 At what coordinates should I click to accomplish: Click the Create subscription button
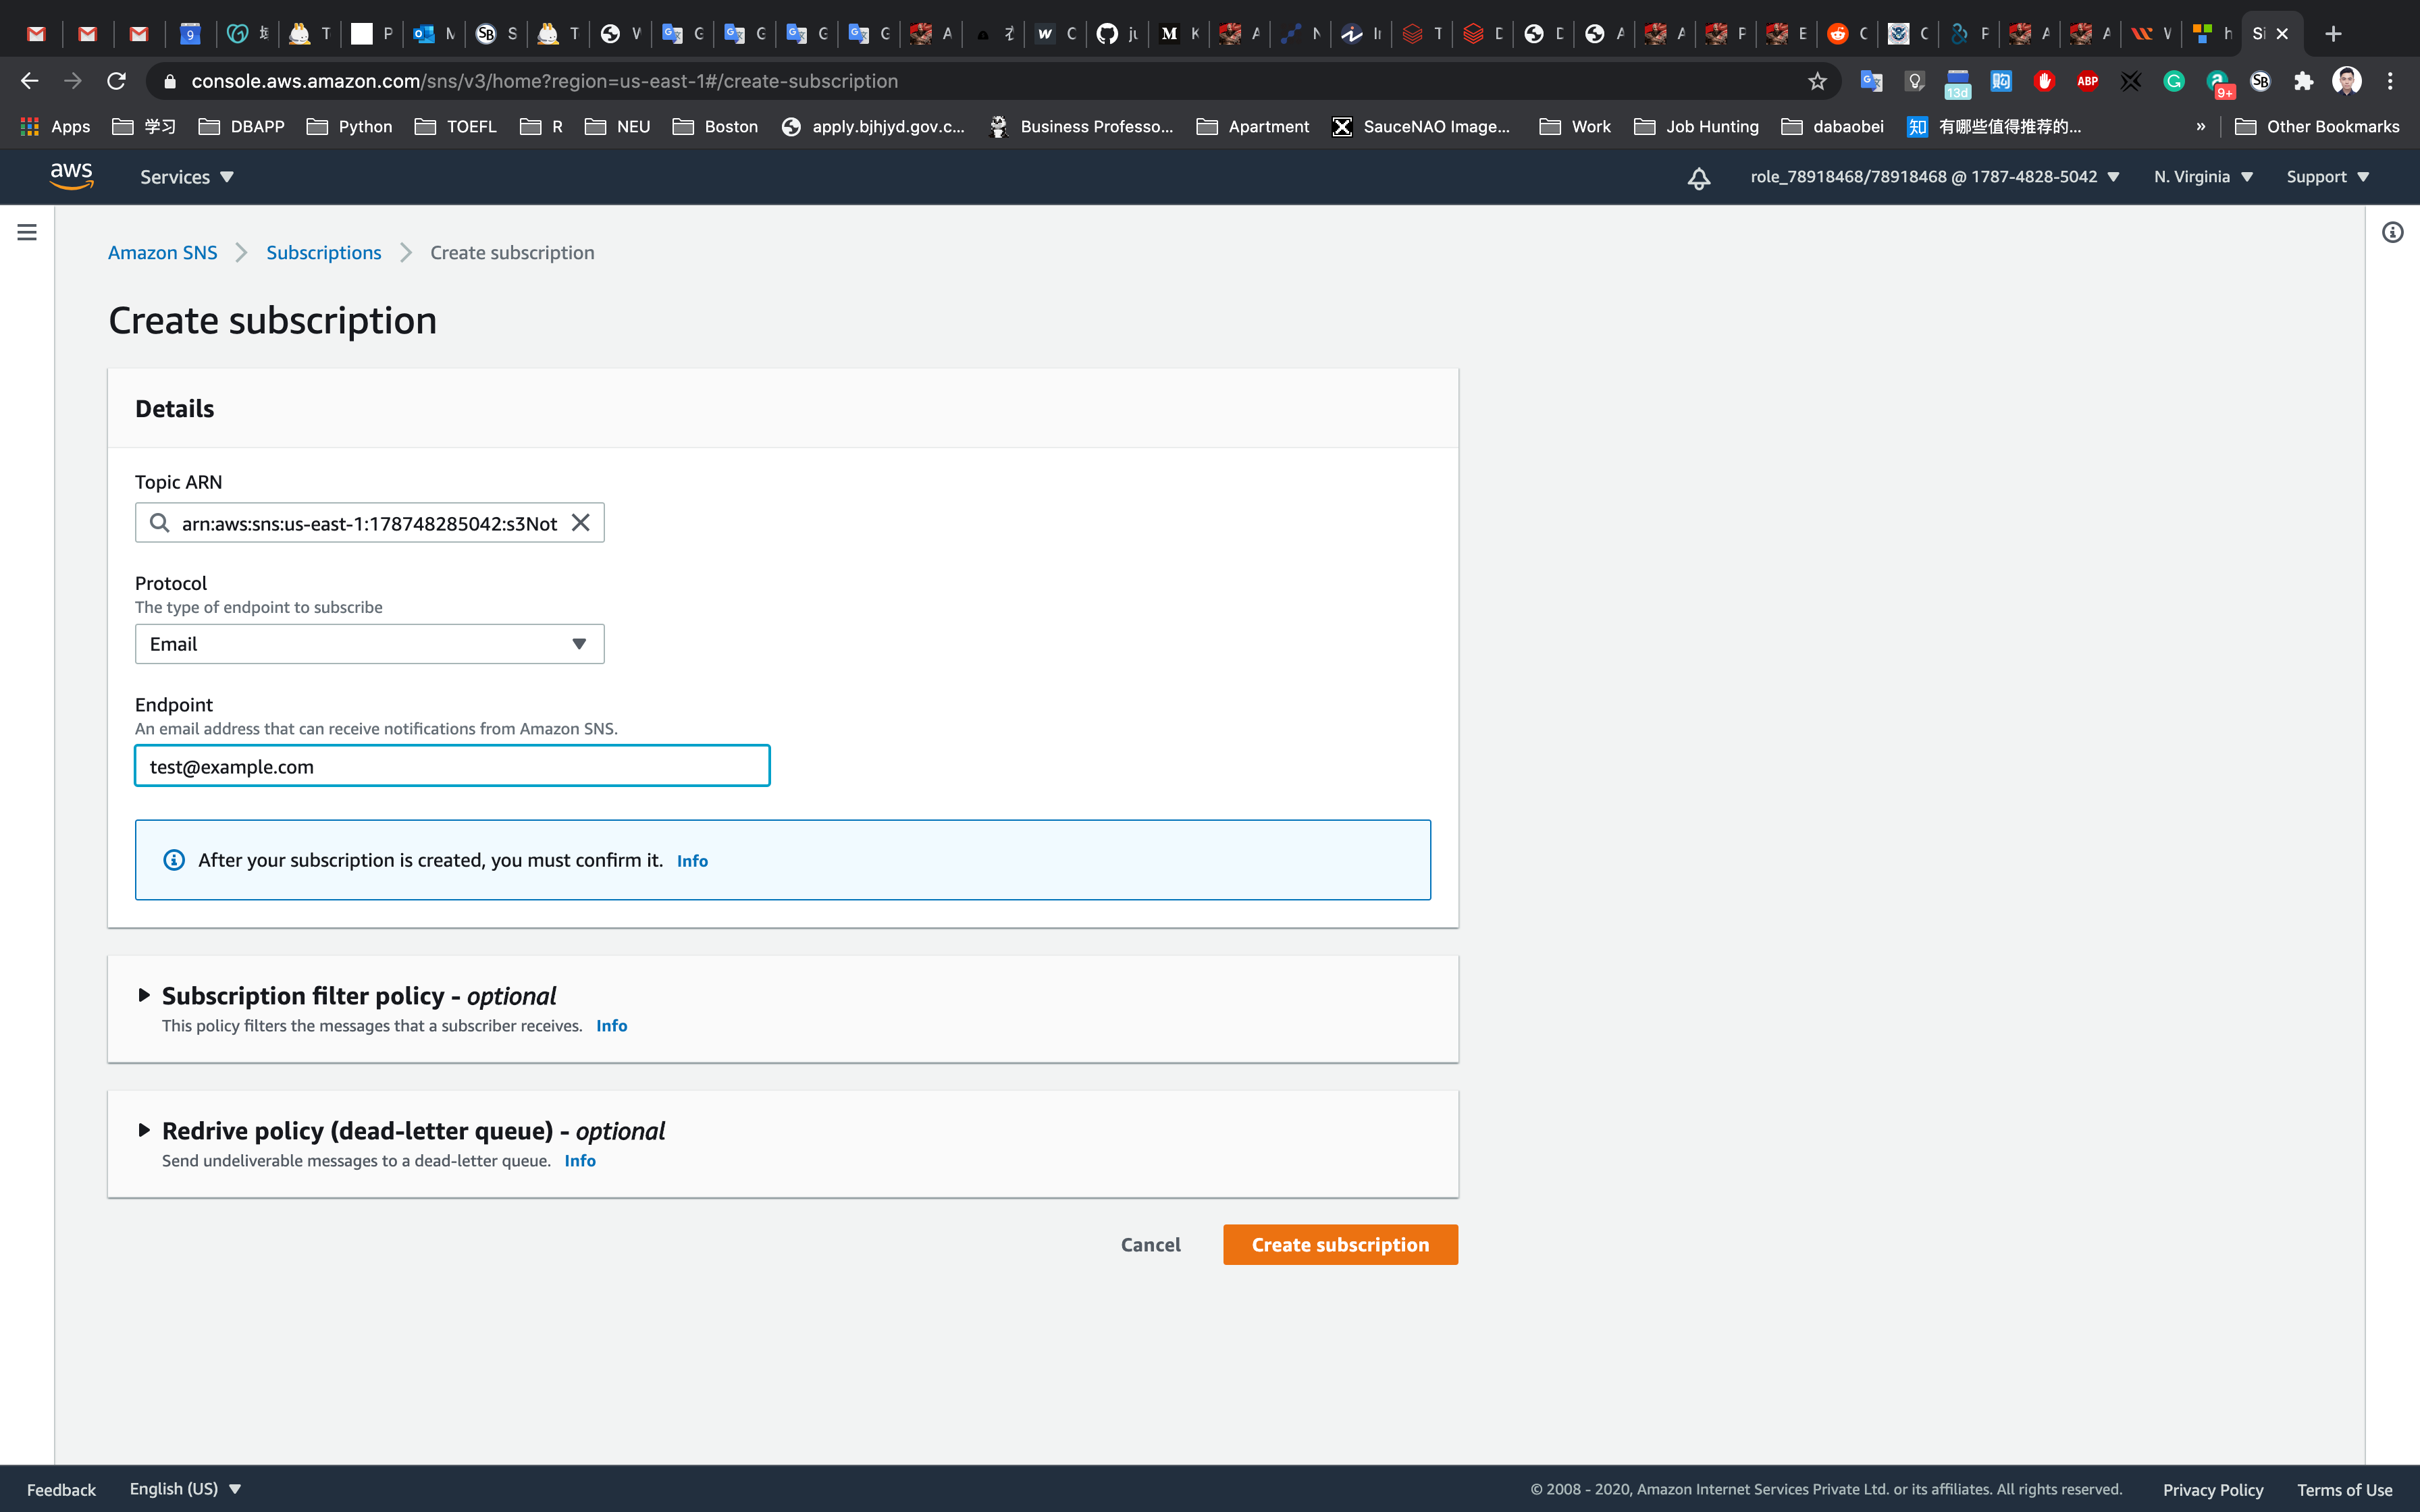[1340, 1245]
